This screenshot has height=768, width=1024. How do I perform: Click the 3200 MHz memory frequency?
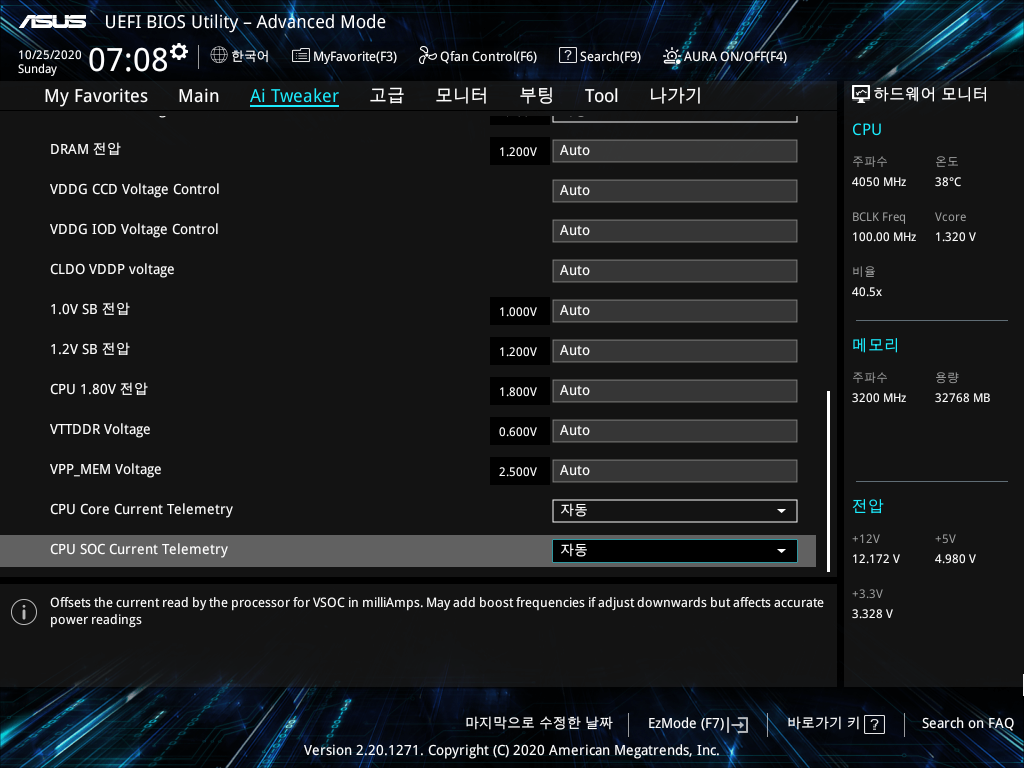click(878, 398)
